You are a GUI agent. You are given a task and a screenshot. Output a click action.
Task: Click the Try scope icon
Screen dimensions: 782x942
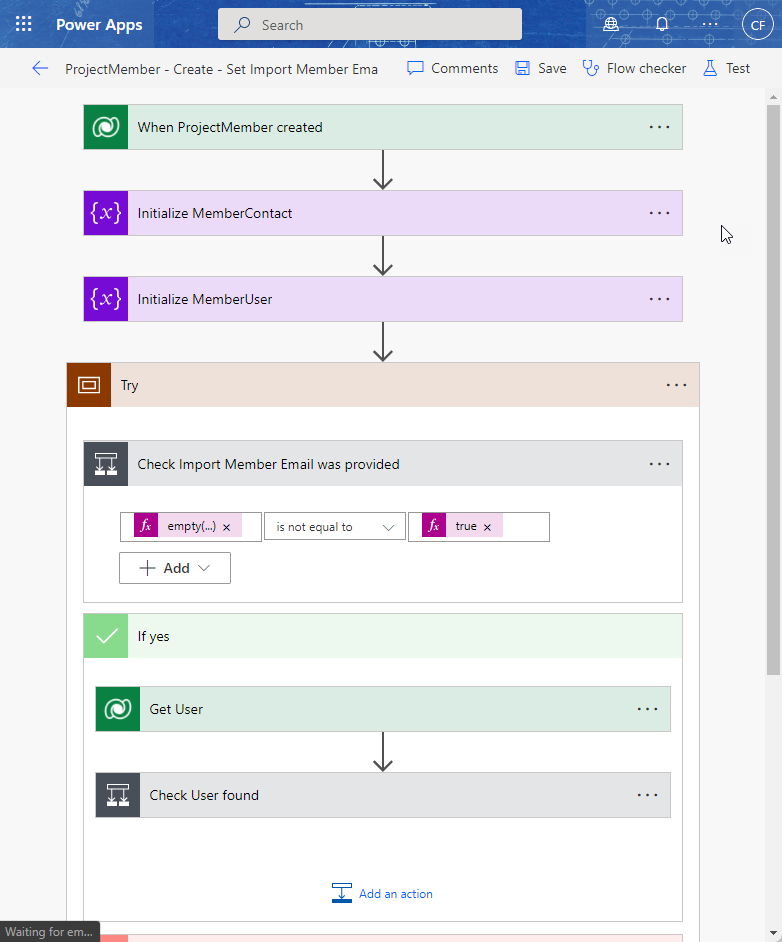(x=89, y=385)
